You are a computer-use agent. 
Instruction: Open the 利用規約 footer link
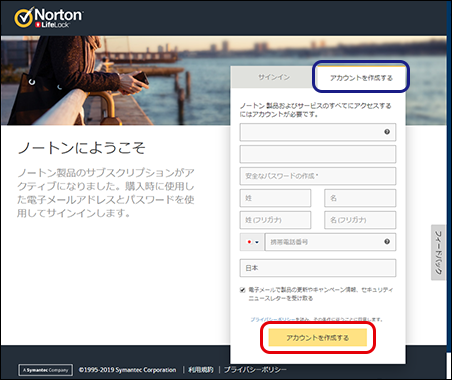coord(201,370)
